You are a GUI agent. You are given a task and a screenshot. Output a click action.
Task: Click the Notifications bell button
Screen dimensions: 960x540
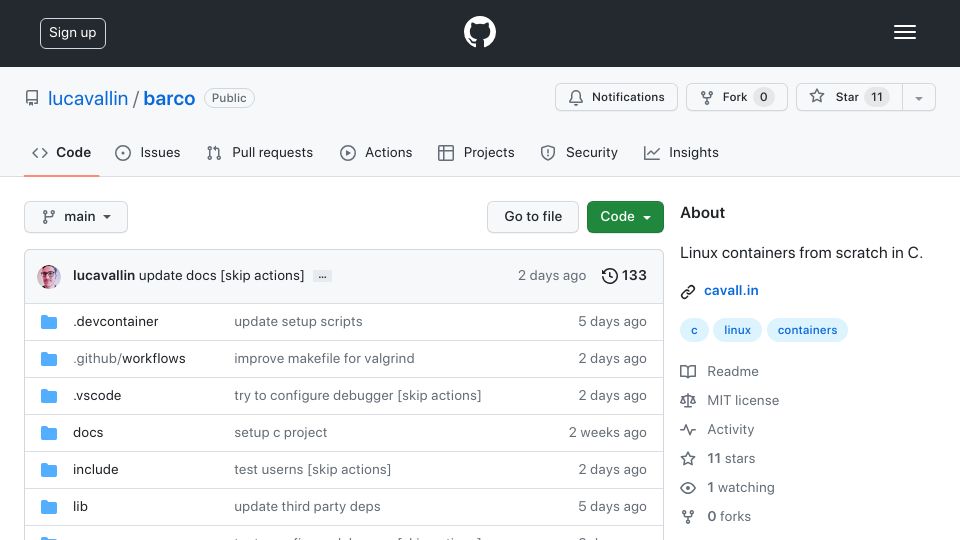coord(616,97)
